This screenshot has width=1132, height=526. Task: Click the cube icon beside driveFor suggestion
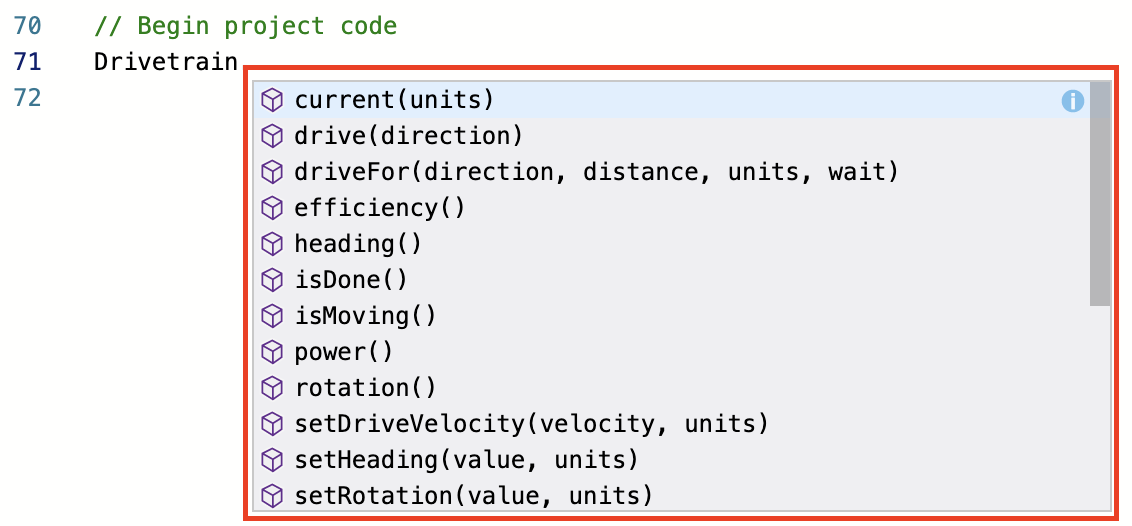[x=271, y=172]
